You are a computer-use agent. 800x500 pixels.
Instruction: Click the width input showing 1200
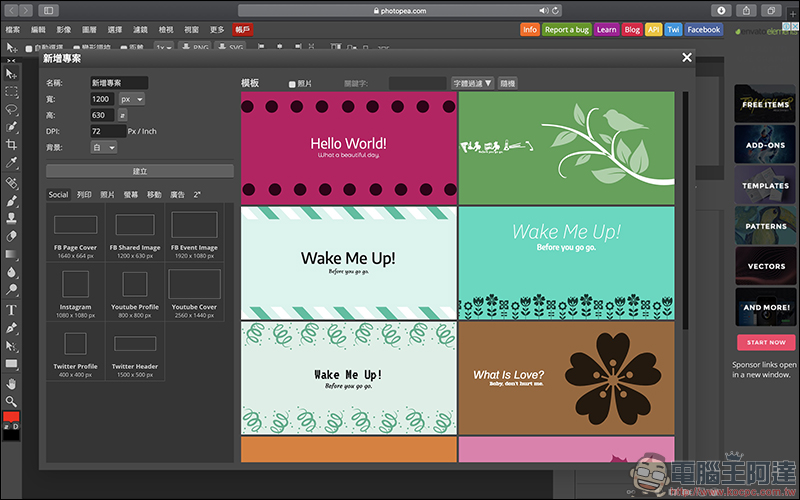pos(102,99)
